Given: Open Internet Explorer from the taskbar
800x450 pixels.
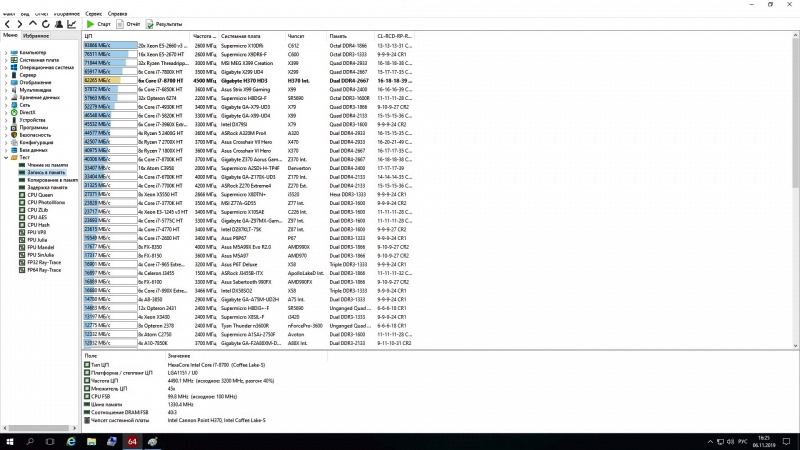Looking at the screenshot, I should tap(71, 442).
